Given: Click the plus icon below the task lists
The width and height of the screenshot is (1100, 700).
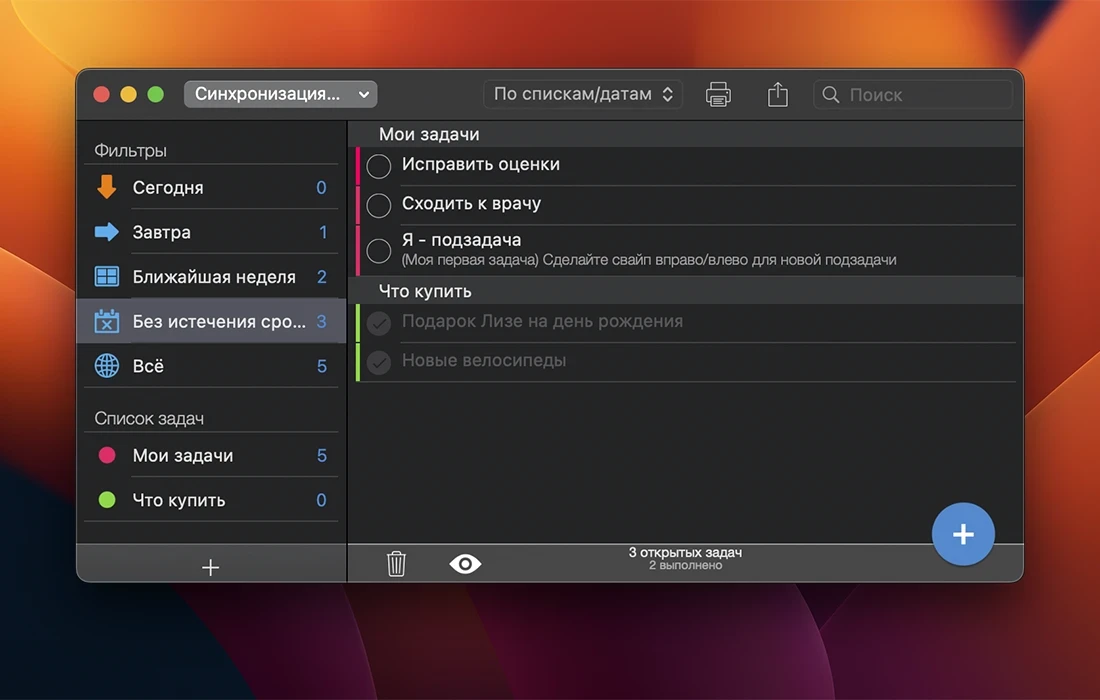Looking at the screenshot, I should (x=210, y=568).
